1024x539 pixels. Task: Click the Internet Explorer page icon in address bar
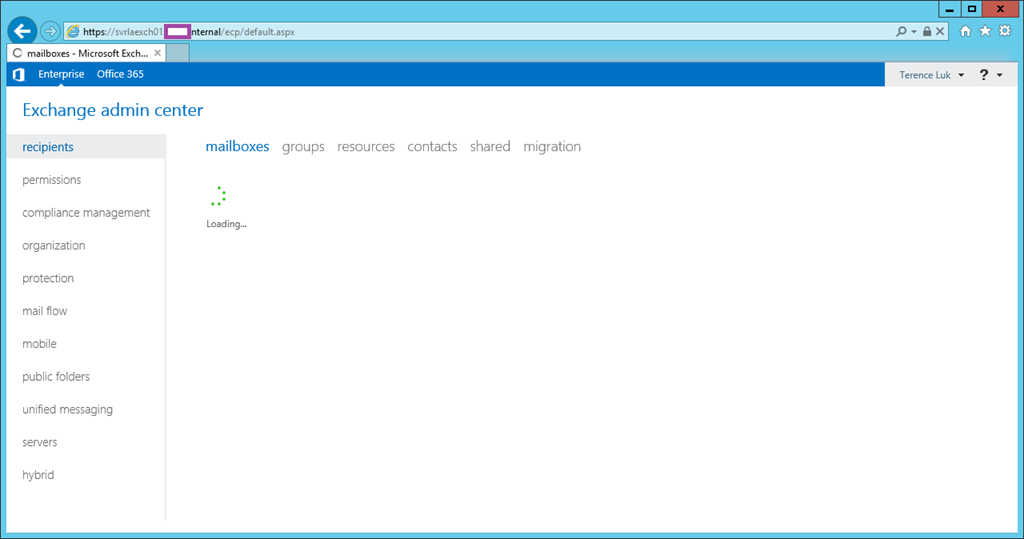tap(73, 31)
